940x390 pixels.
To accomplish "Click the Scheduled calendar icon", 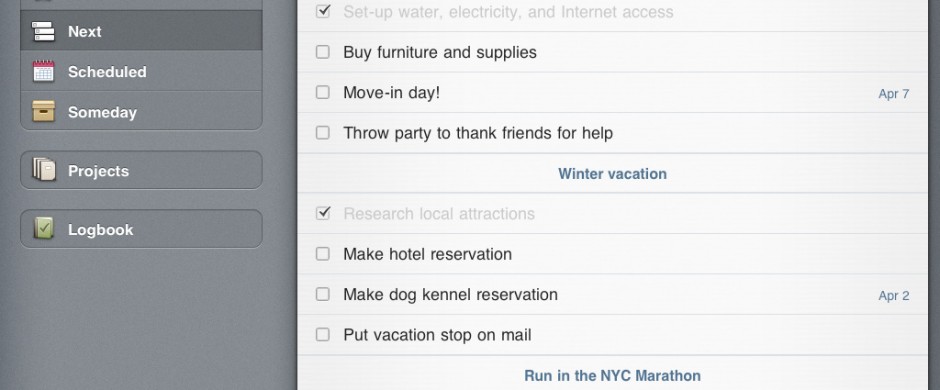I will click(x=43, y=71).
